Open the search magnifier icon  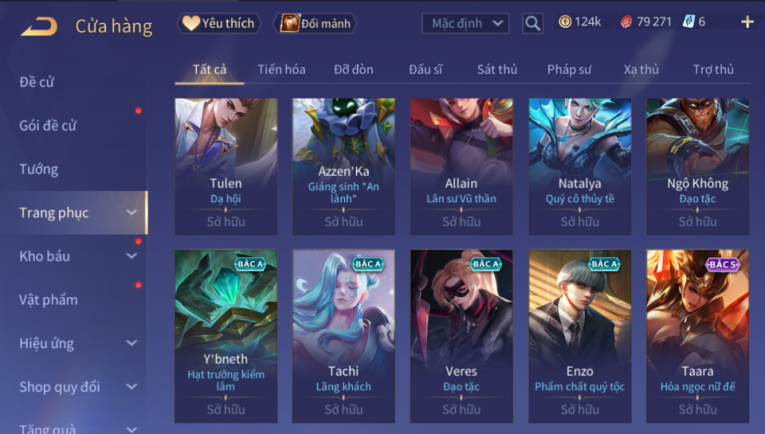pyautogui.click(x=533, y=23)
